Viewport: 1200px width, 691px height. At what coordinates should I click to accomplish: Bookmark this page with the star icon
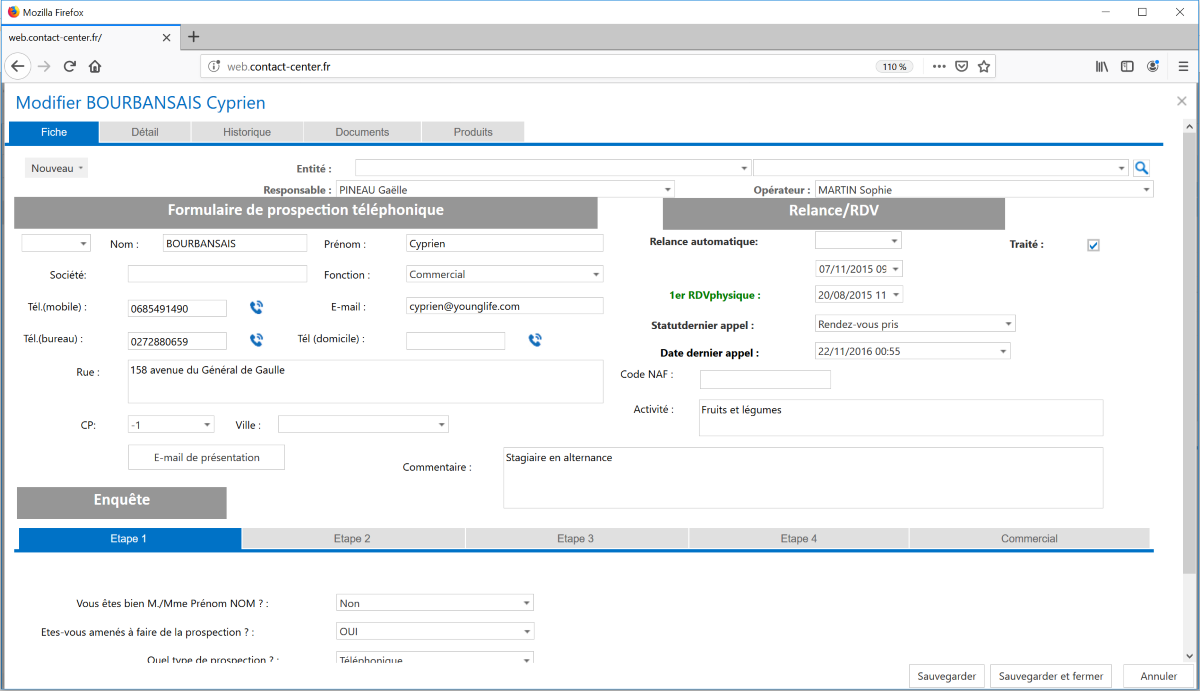[984, 66]
